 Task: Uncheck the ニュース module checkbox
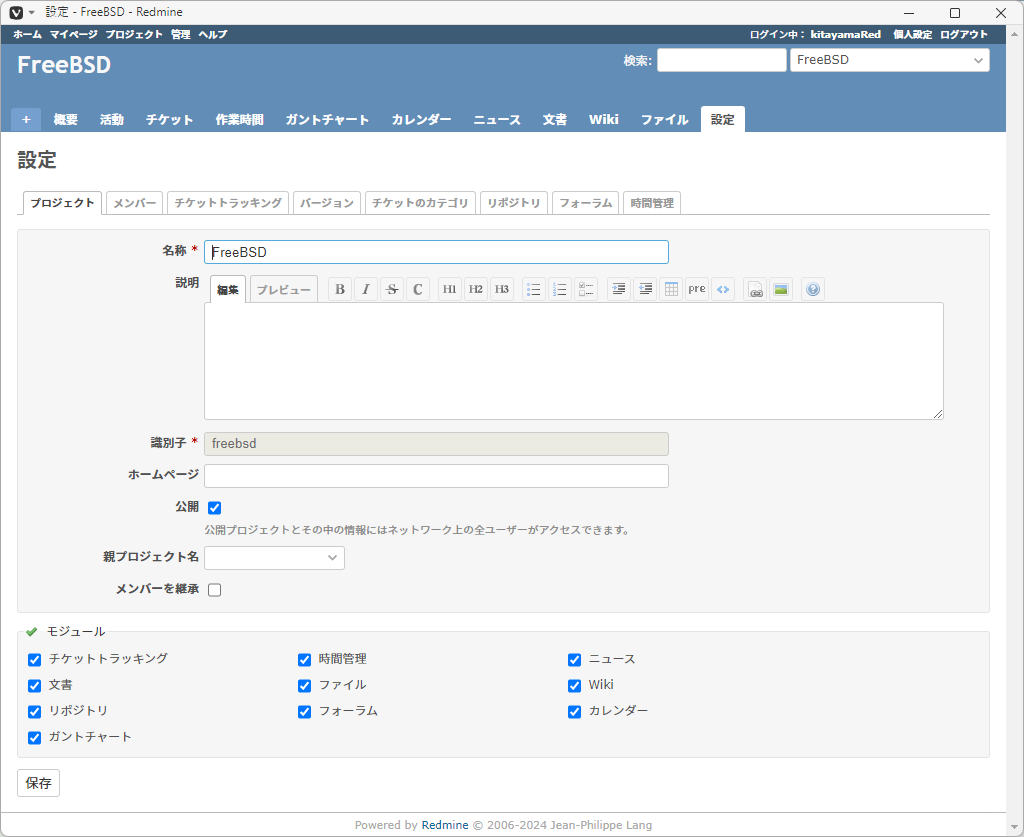click(x=575, y=660)
